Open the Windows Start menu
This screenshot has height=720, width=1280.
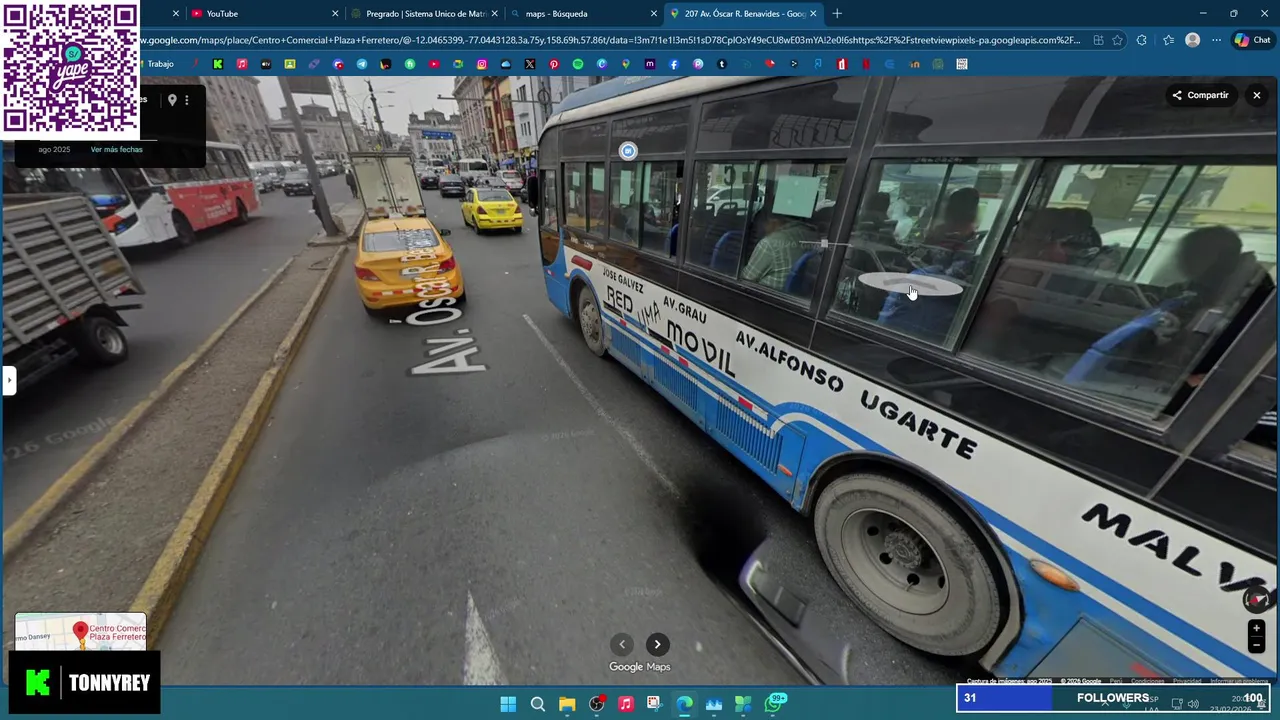508,704
